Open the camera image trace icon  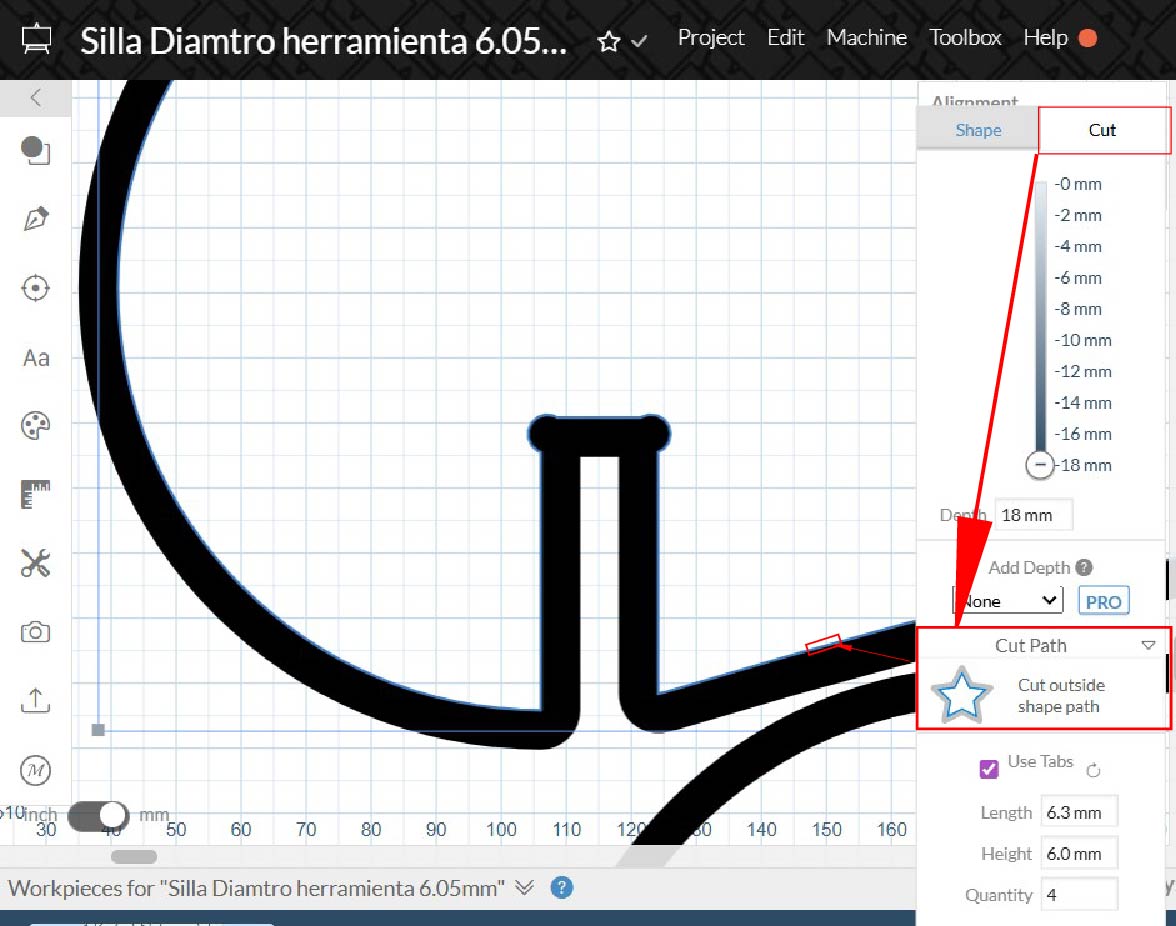pyautogui.click(x=35, y=632)
